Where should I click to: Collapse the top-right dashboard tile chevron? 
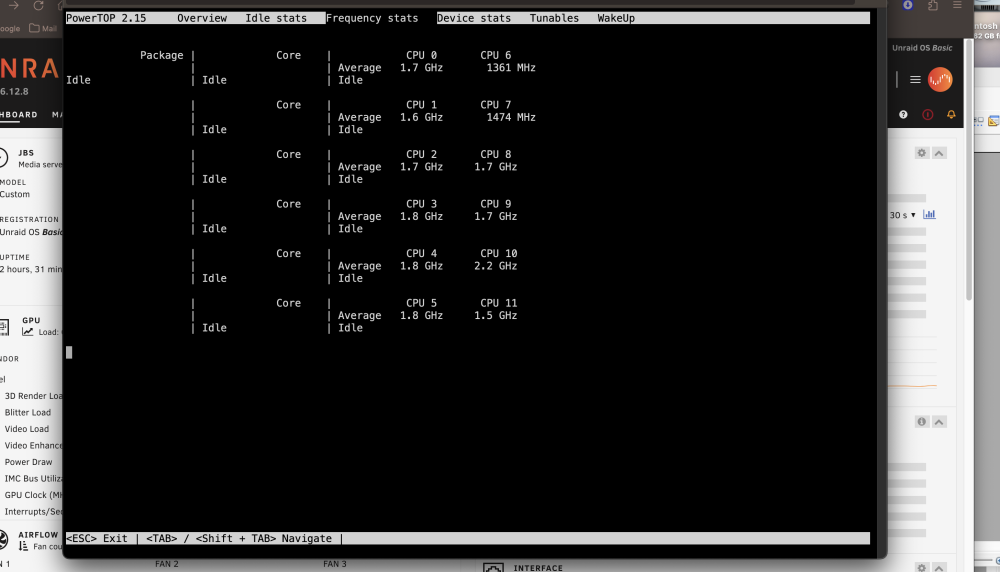tap(939, 153)
